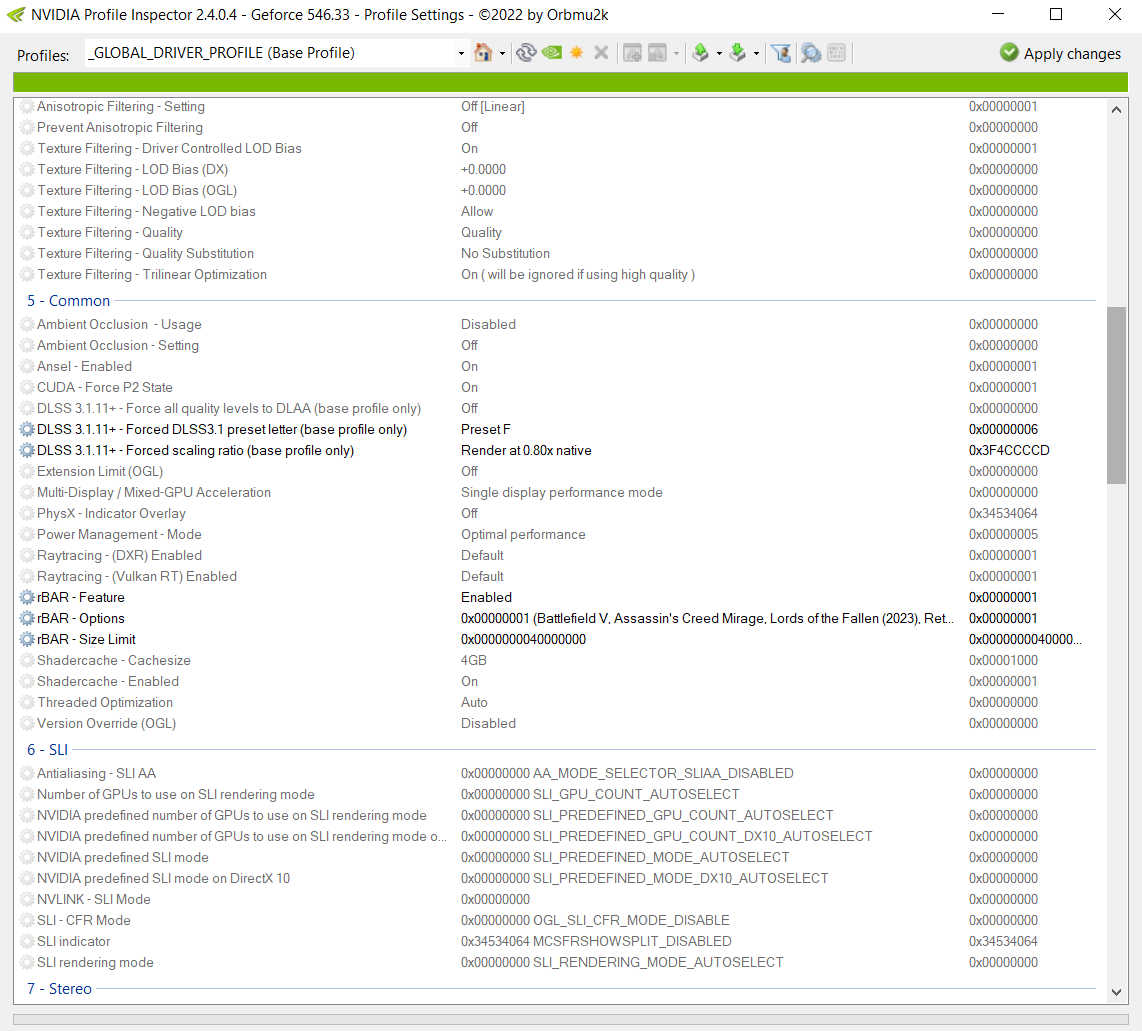Click the gear icon beside DLSS Forced scaling ratio

pos(27,451)
